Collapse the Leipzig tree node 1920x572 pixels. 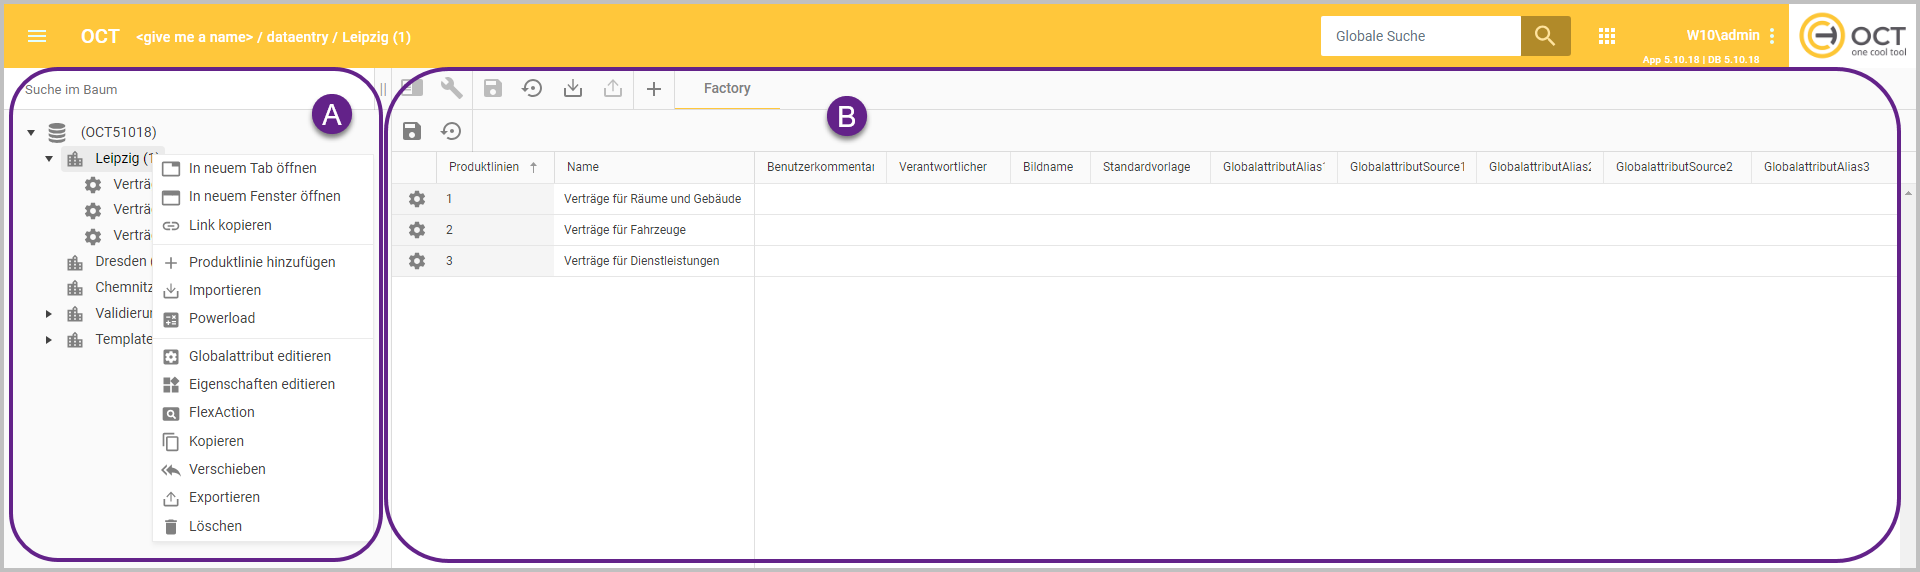pyautogui.click(x=49, y=158)
